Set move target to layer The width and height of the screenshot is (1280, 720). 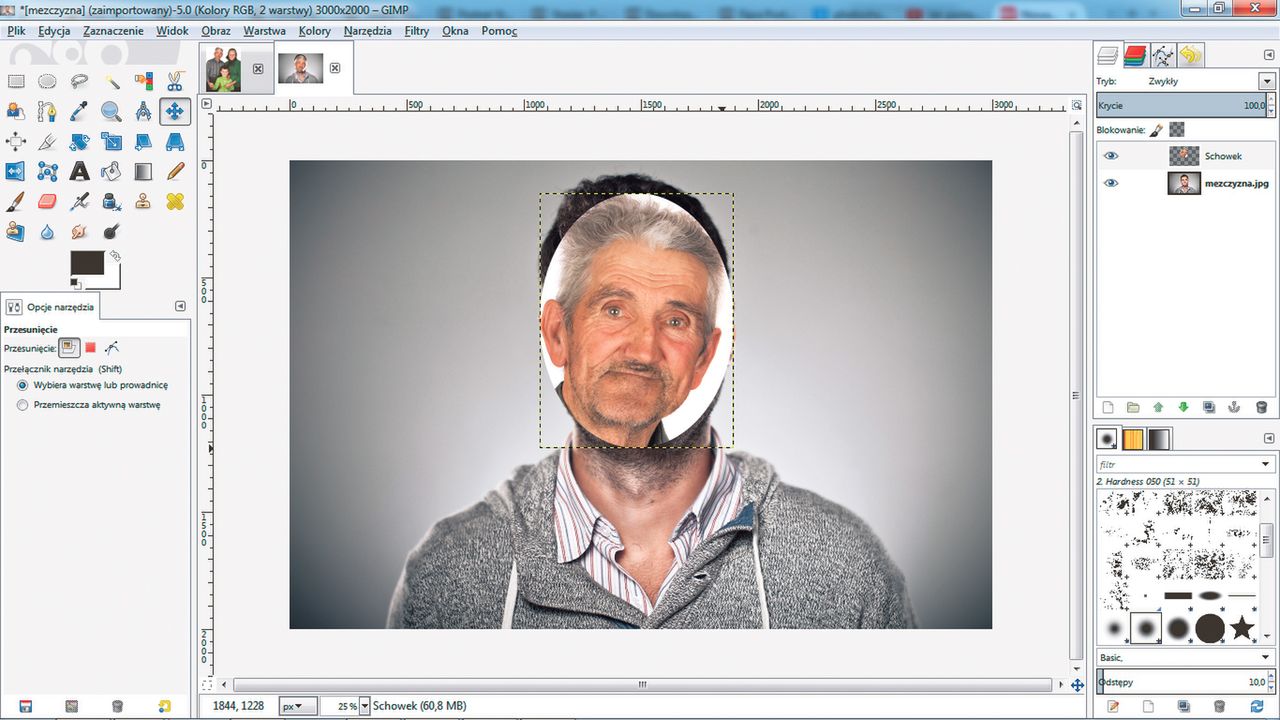[x=68, y=348]
